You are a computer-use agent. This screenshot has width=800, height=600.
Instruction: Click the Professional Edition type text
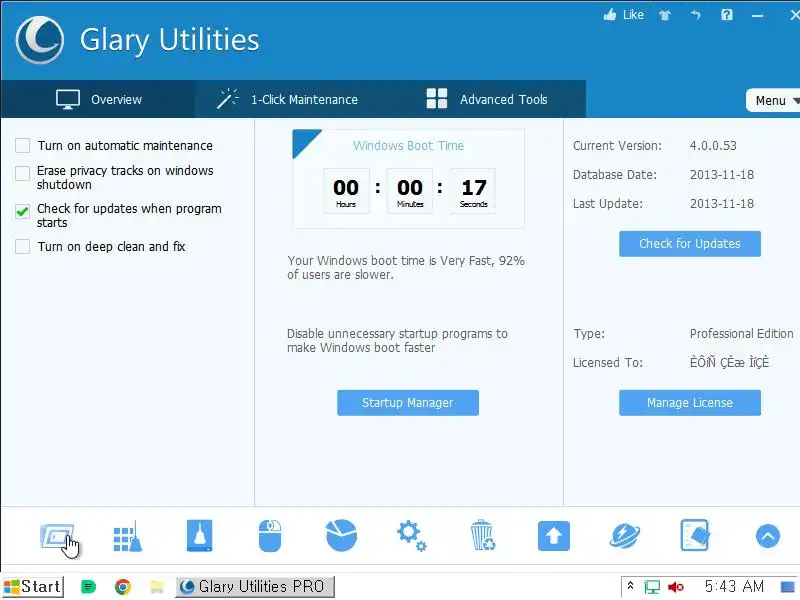741,334
